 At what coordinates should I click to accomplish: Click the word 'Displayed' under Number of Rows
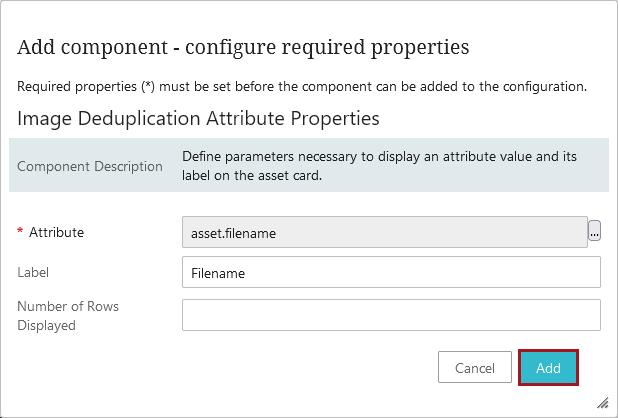pos(49,324)
